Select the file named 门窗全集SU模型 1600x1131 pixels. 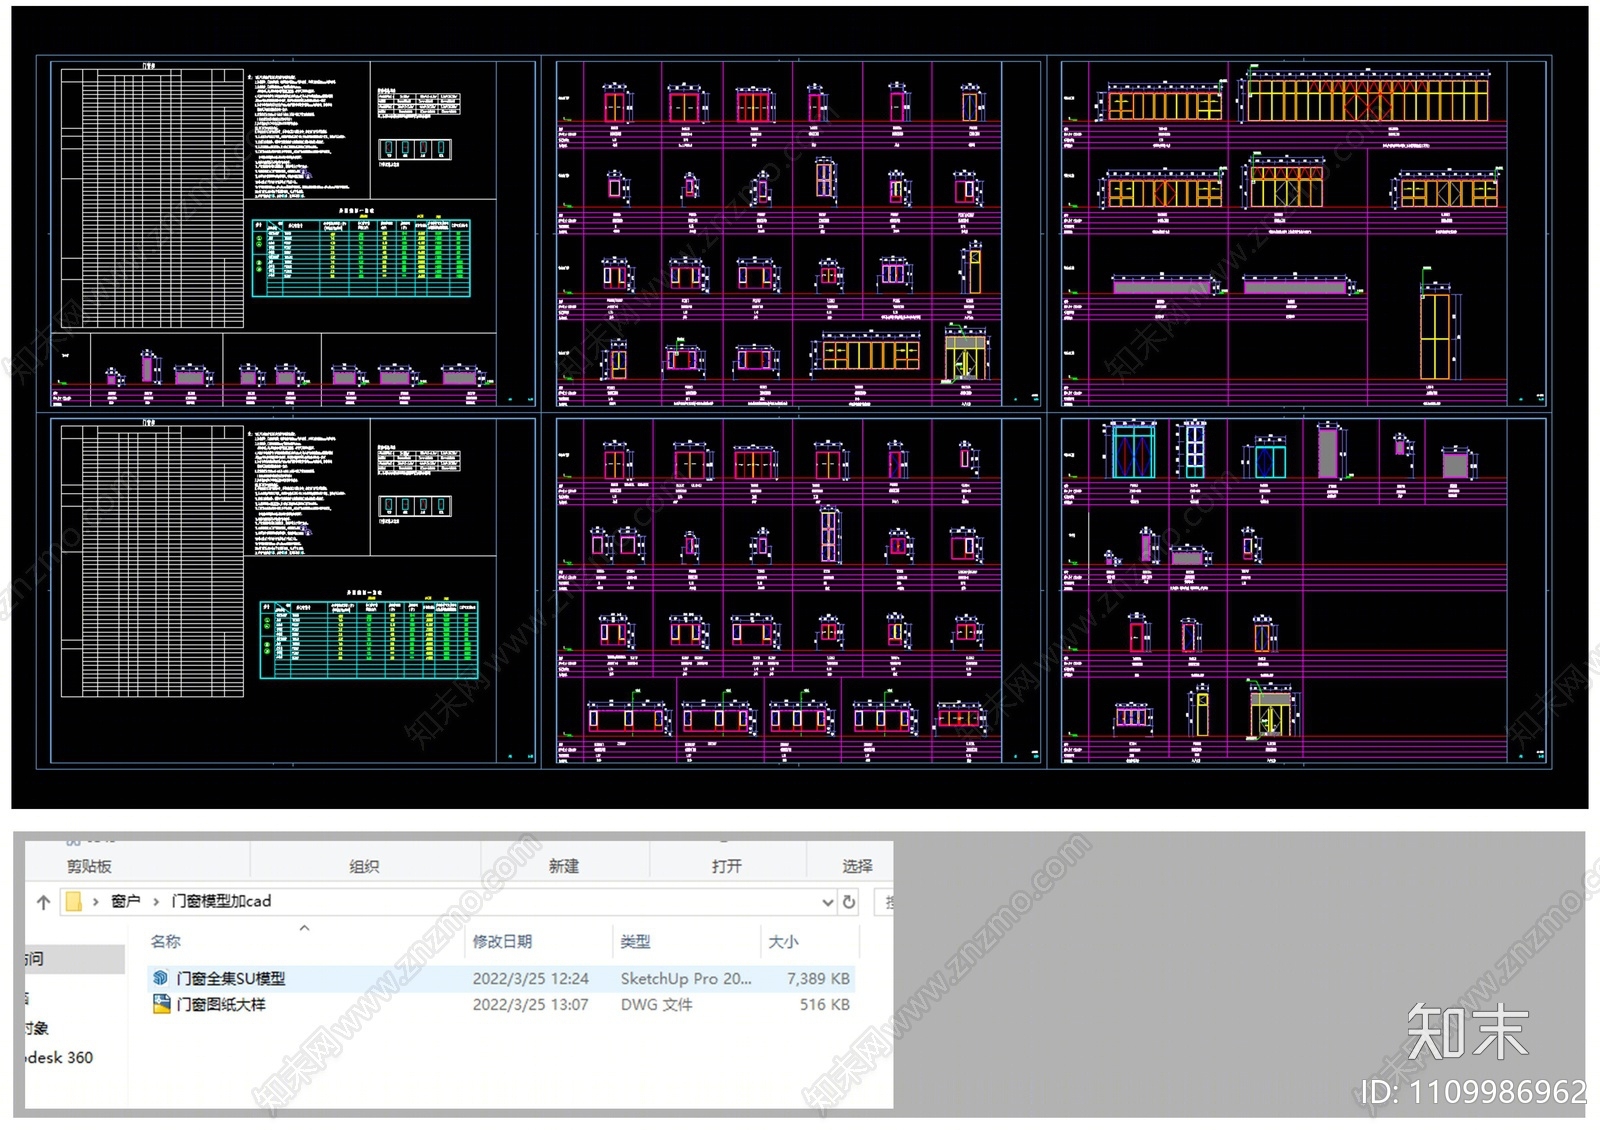(231, 978)
